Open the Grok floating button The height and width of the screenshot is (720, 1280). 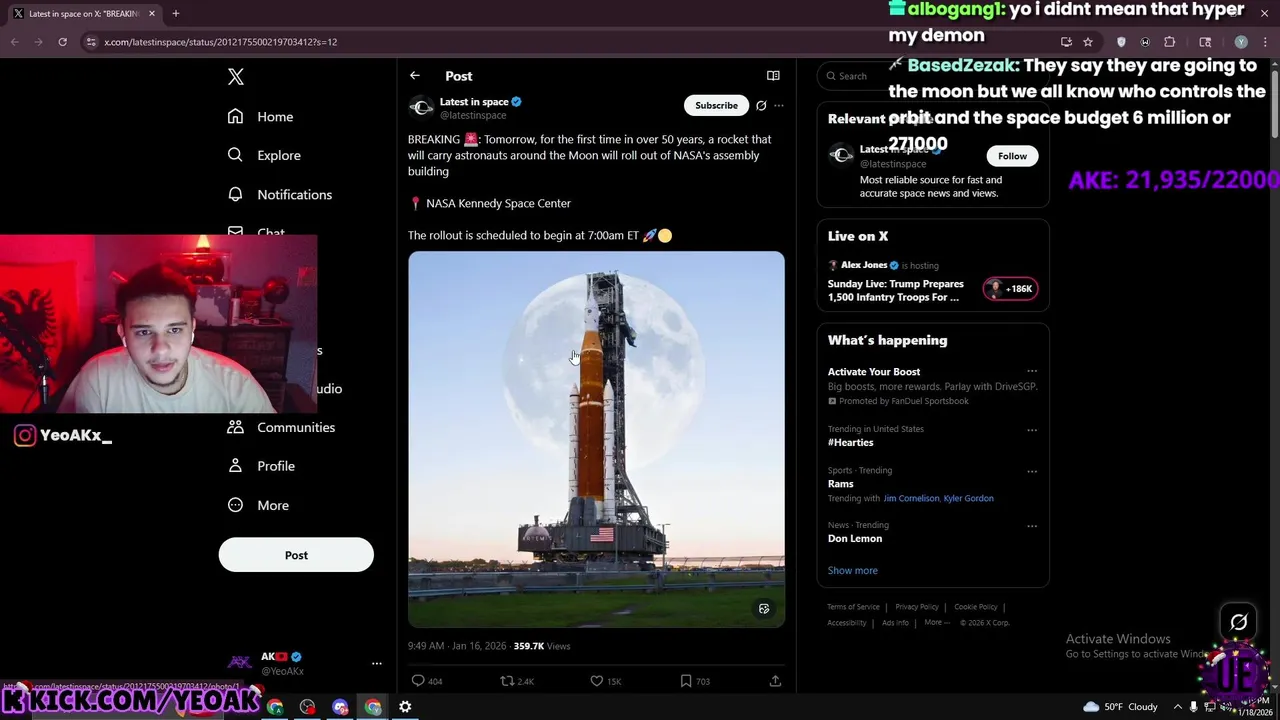[x=1238, y=622]
